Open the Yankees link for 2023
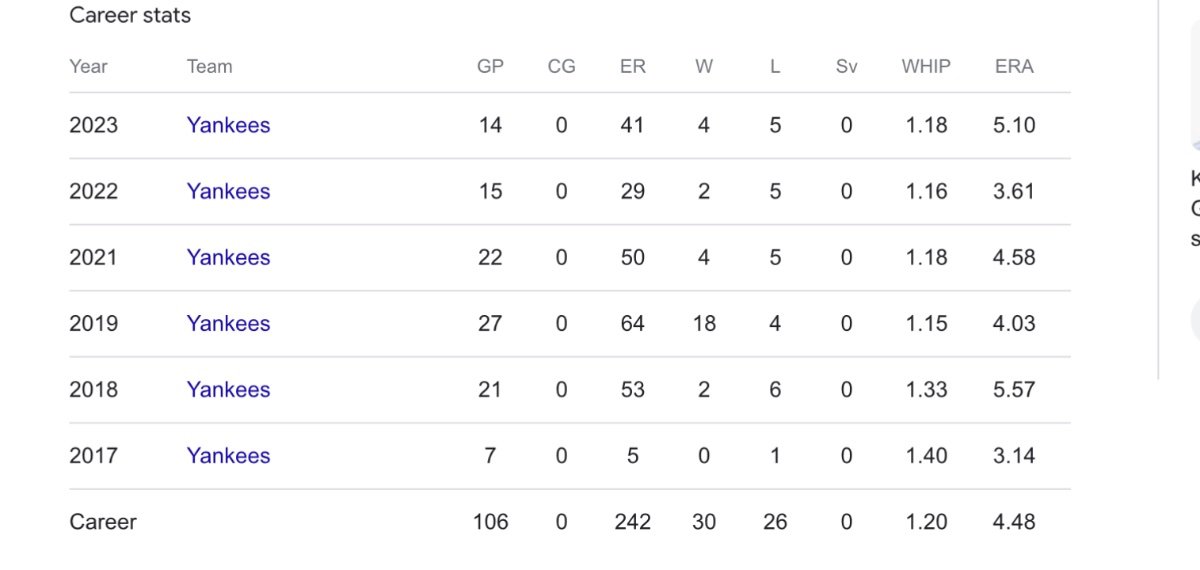1200x570 pixels. pos(228,125)
